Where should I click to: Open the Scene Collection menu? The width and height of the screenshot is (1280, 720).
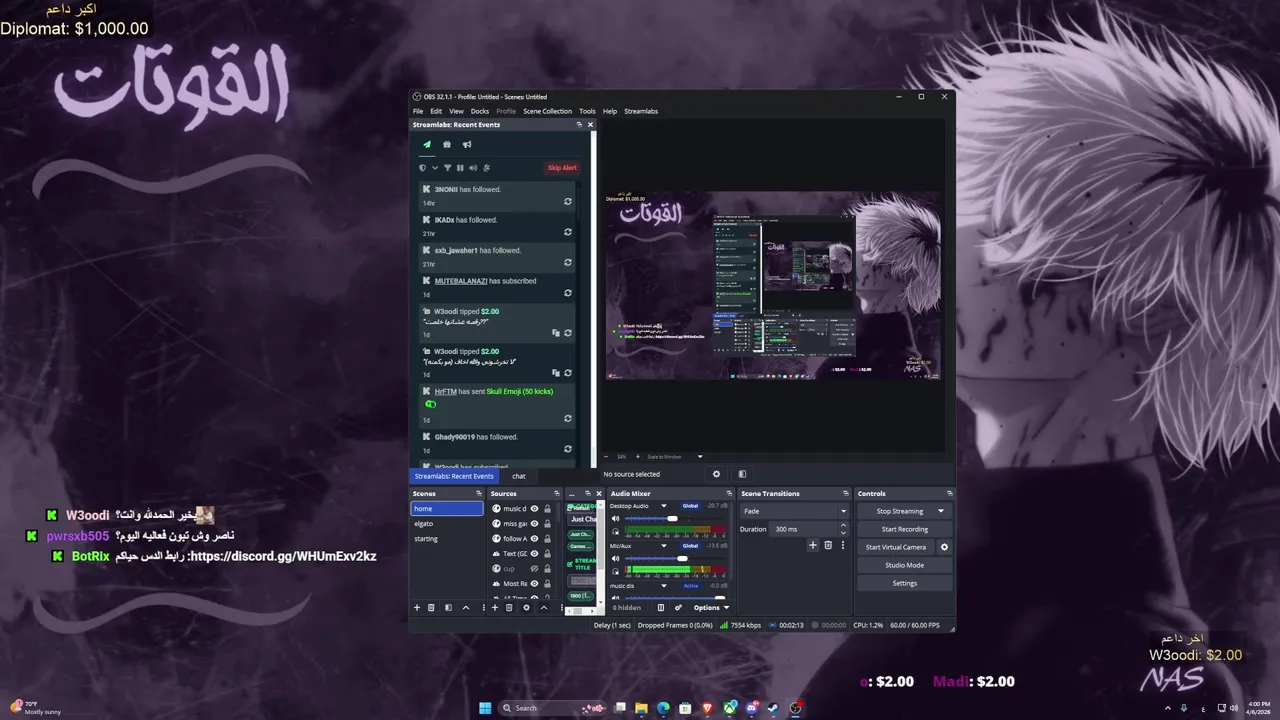(547, 111)
